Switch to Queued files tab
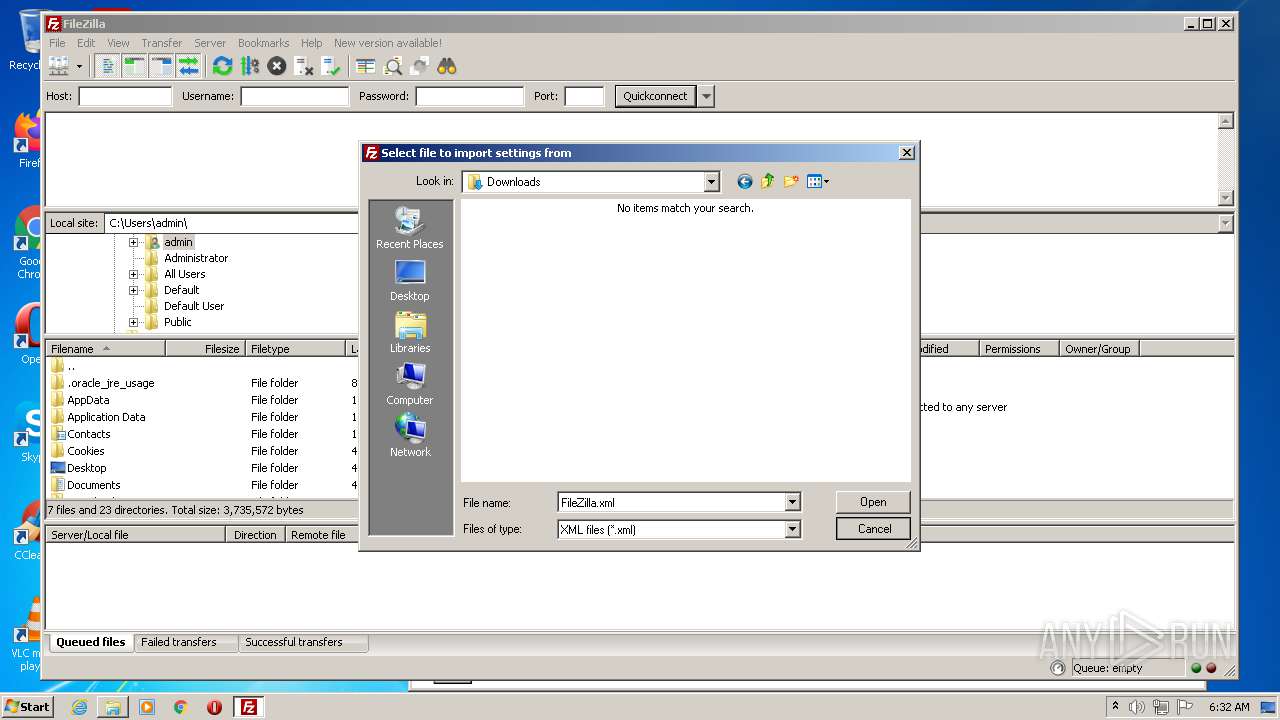 click(91, 642)
